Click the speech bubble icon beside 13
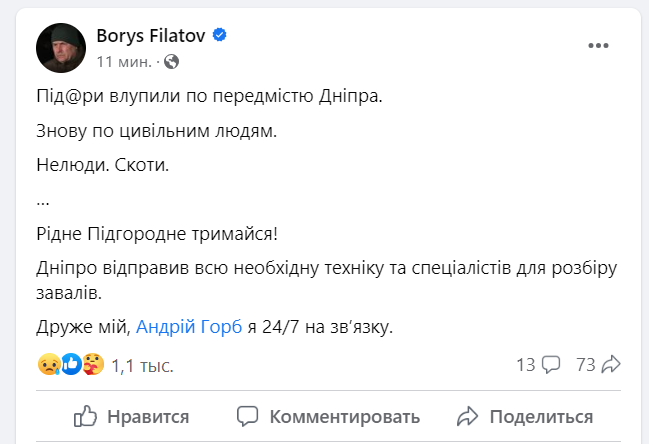 pyautogui.click(x=551, y=365)
